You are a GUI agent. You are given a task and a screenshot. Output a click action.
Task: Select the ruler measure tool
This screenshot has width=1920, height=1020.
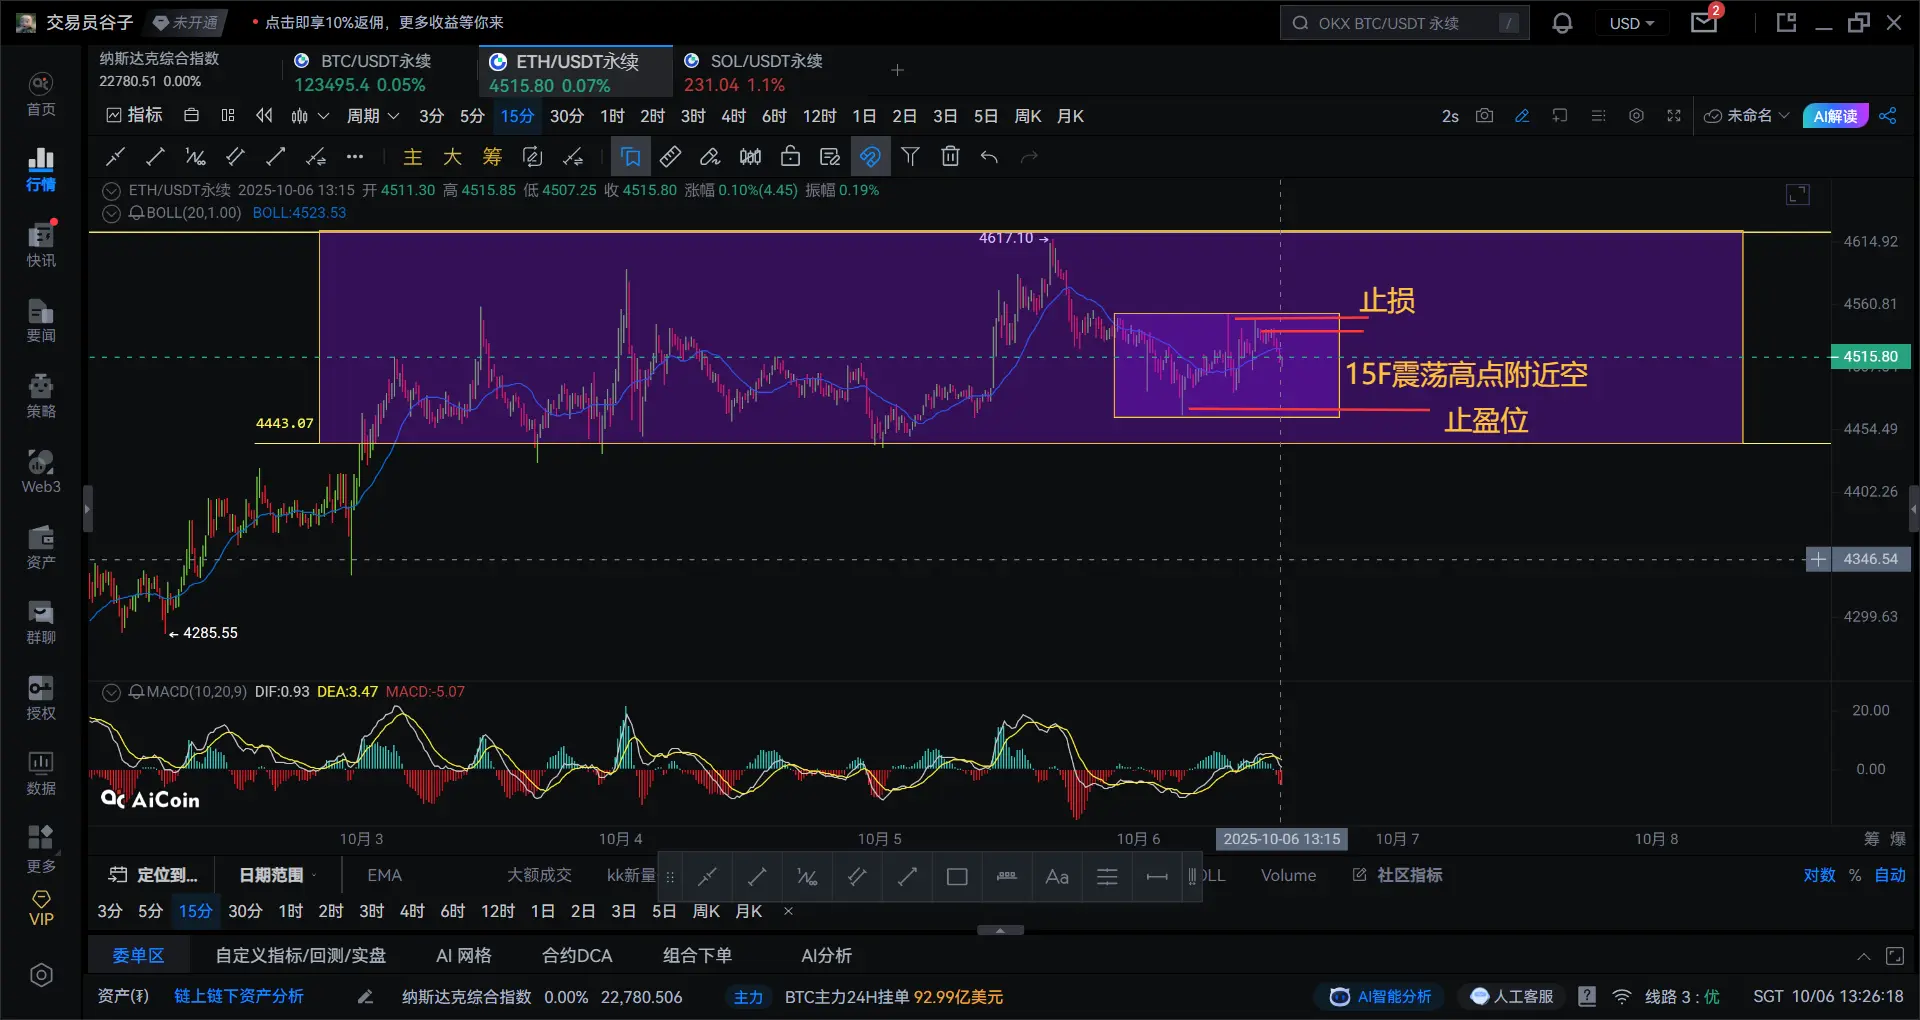coord(670,156)
